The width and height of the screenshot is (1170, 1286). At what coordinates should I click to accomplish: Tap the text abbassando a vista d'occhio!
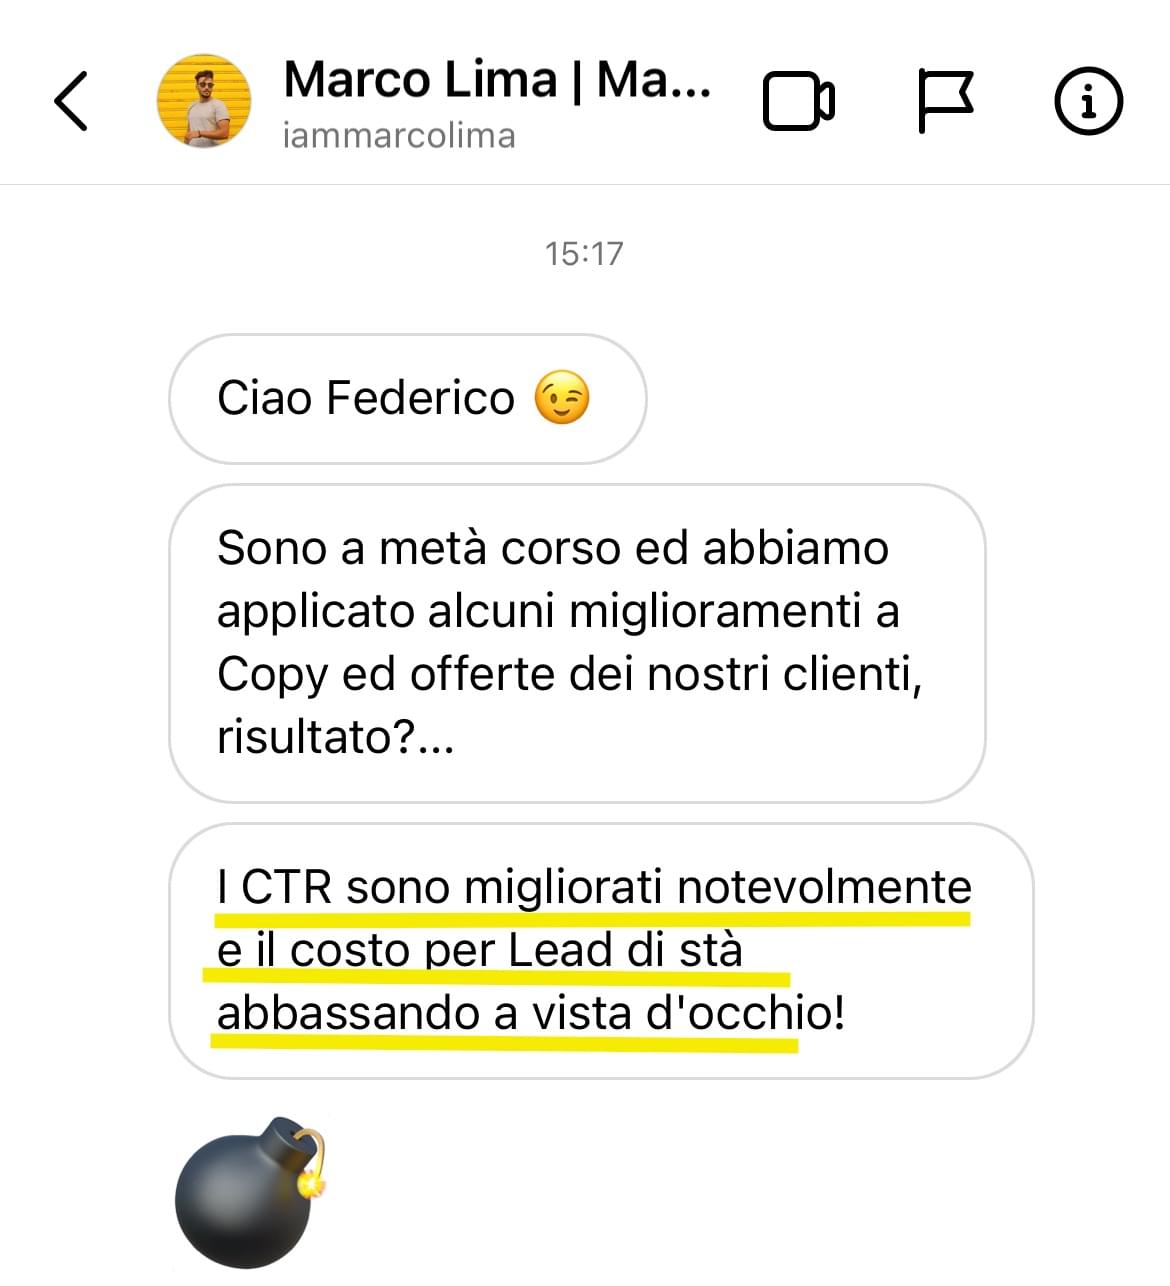(x=531, y=1013)
